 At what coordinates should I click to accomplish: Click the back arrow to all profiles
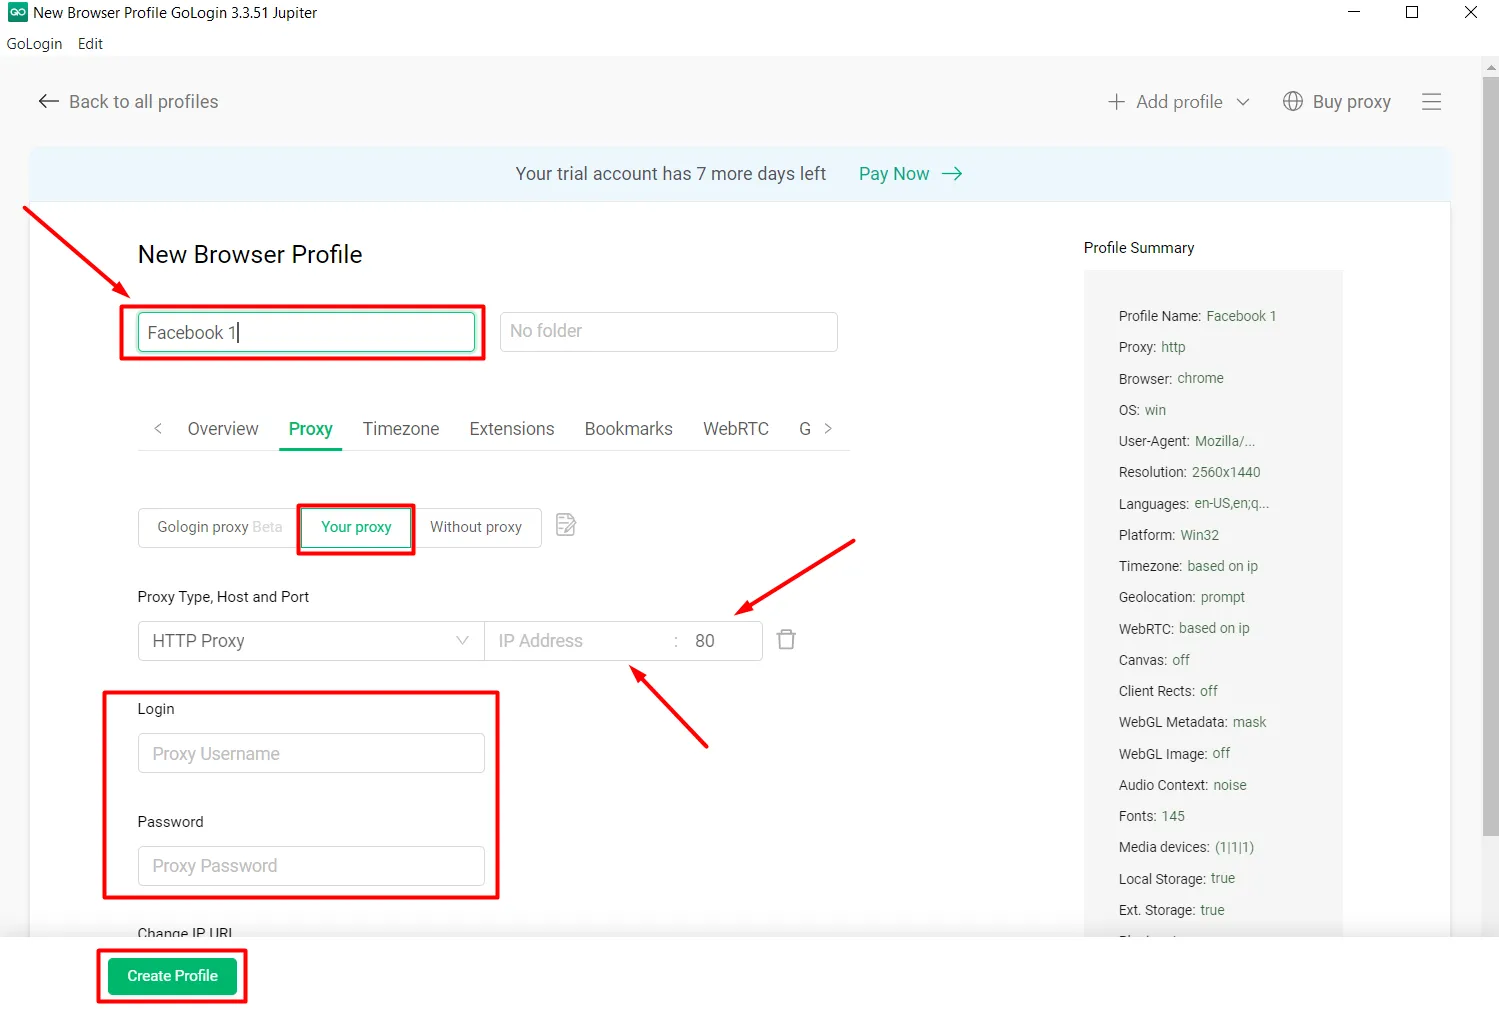coord(48,101)
